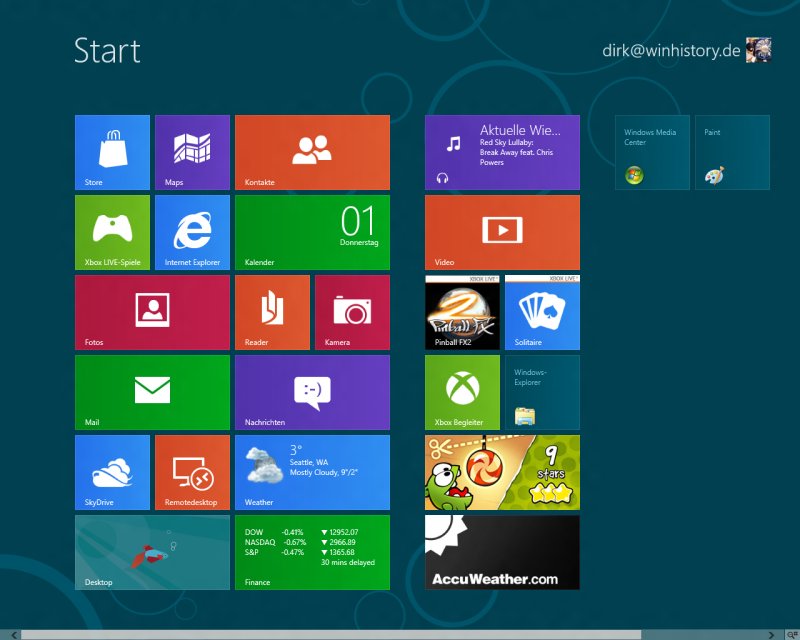Open the Xbox LIVE-Spiele tile
Screen dimensions: 800x640
(112, 232)
